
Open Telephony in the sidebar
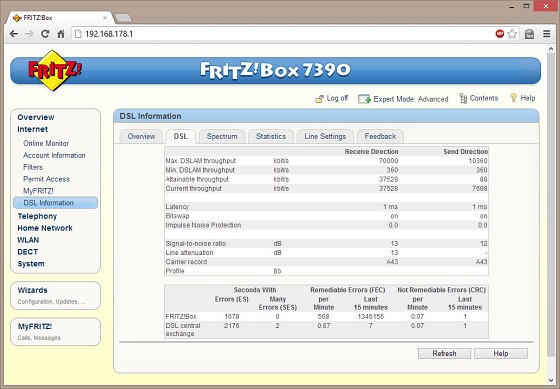click(x=37, y=216)
